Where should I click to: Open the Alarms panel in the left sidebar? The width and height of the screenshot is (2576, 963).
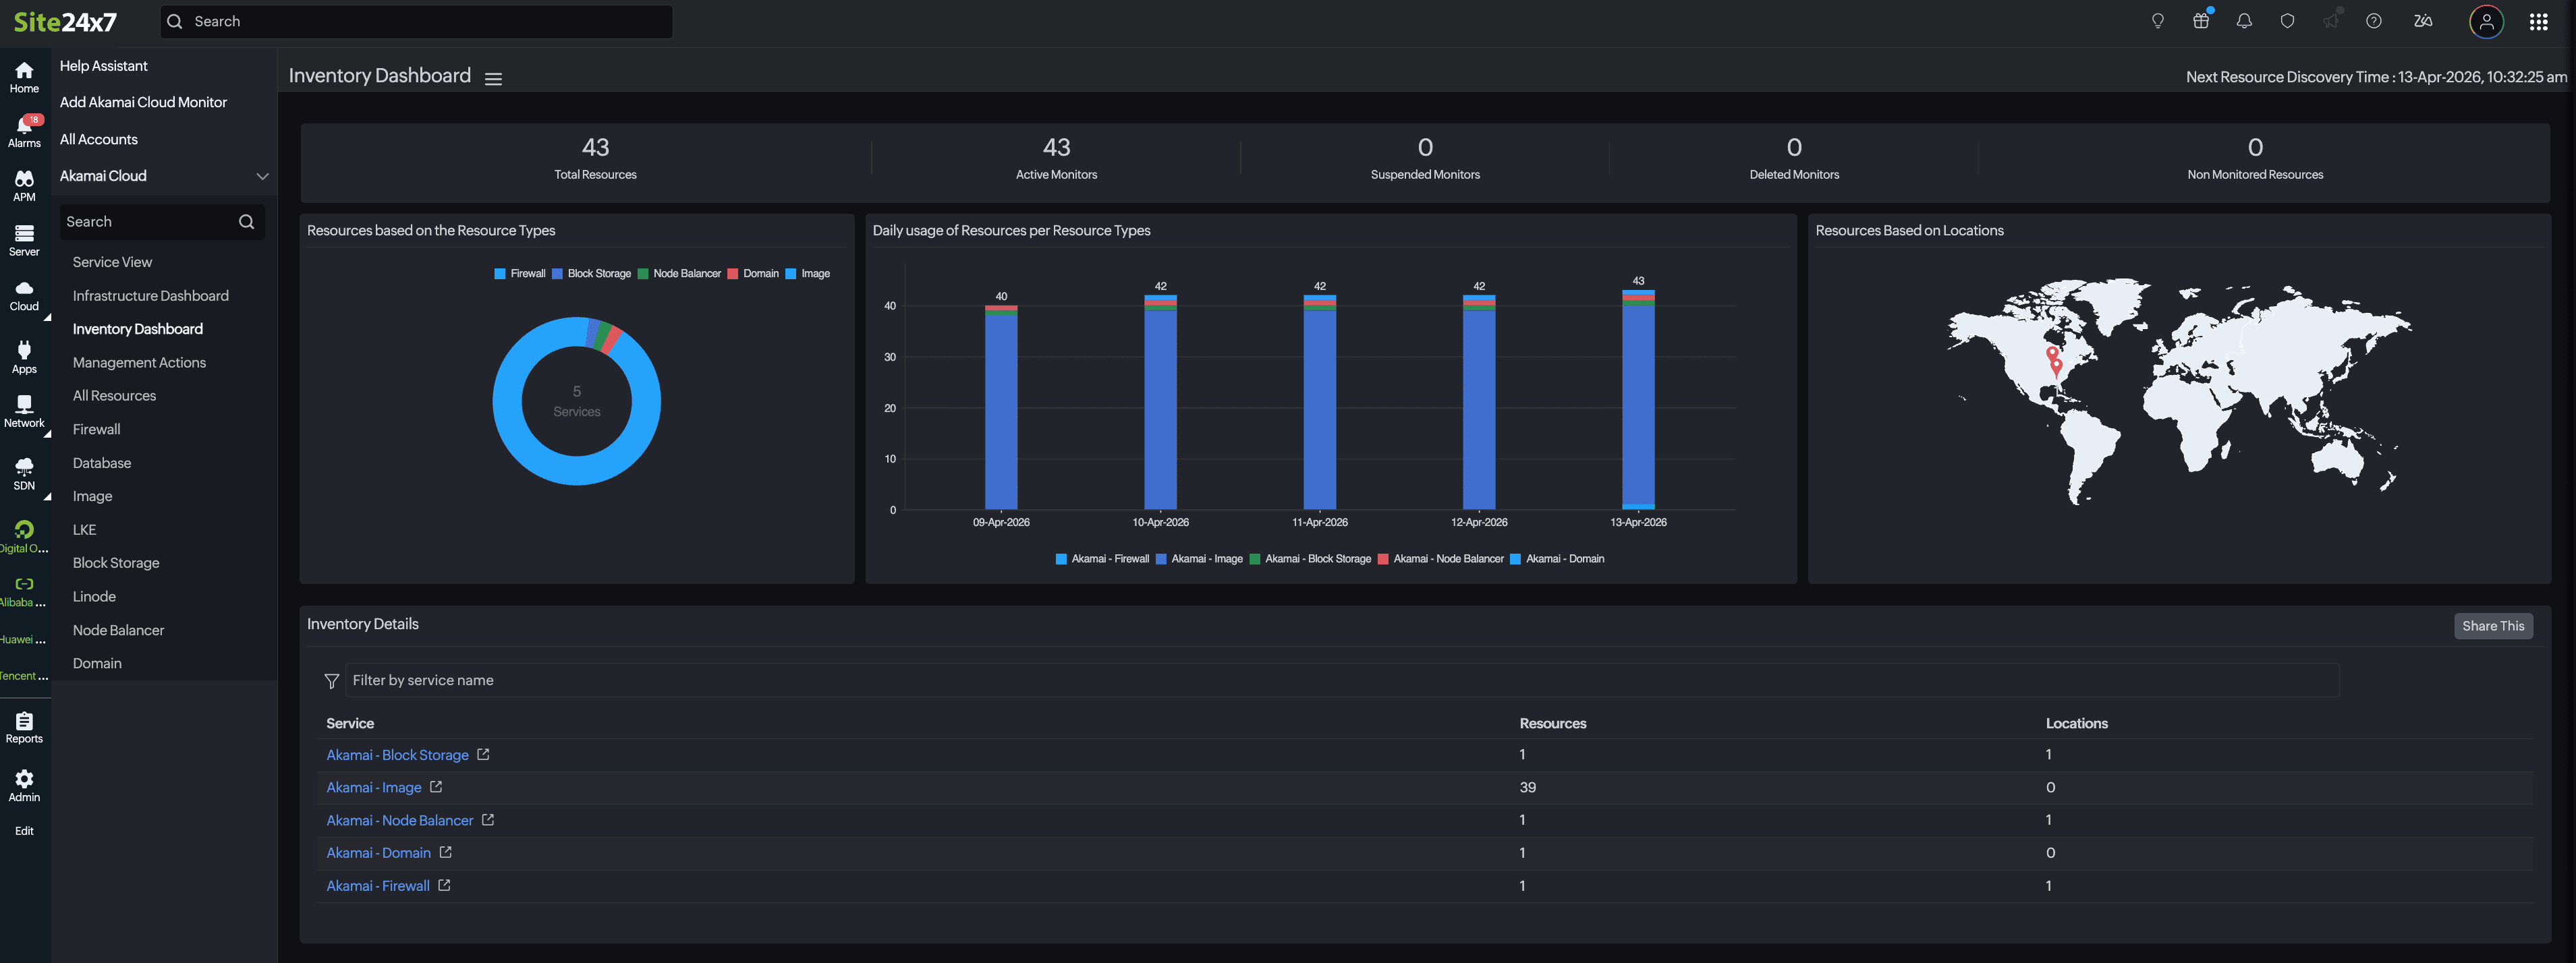(x=24, y=129)
